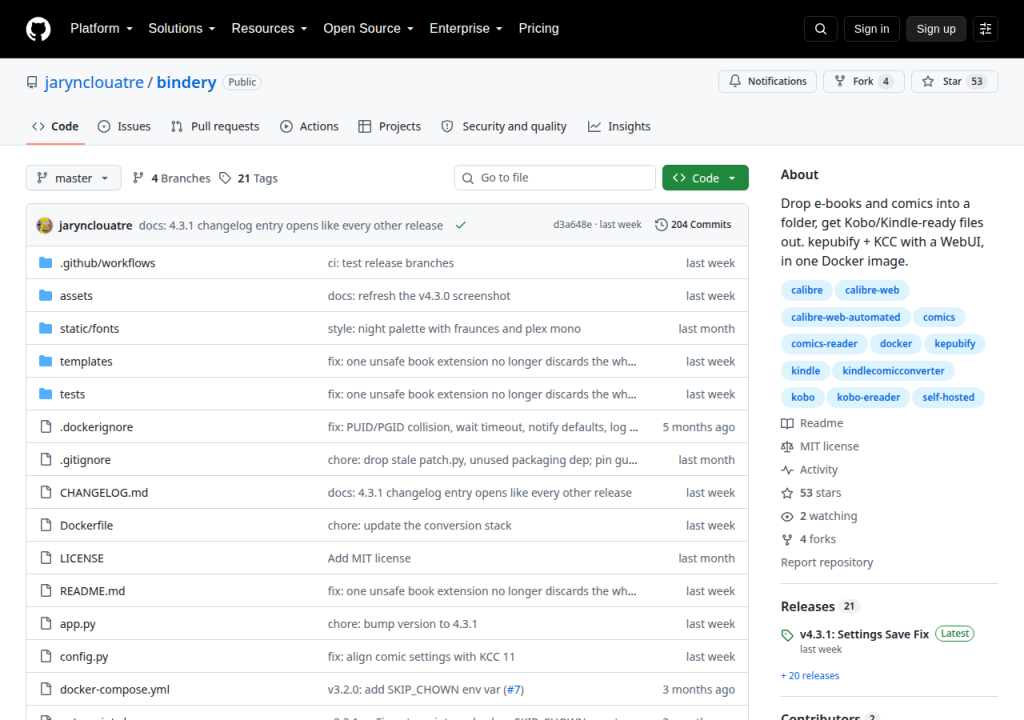Open the docker-compose.yml file
Viewport: 1024px width, 720px height.
pos(114,689)
